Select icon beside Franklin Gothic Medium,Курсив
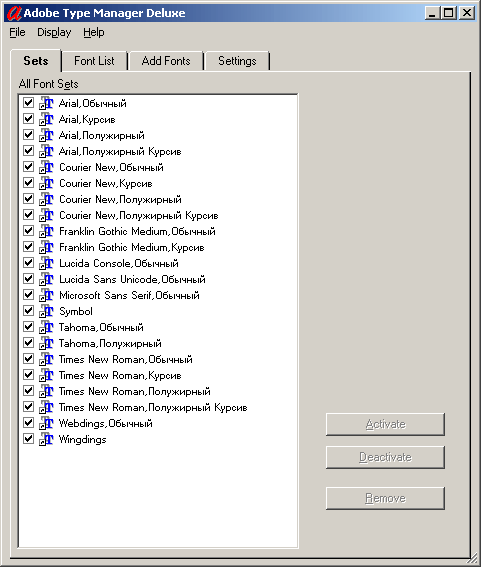The width and height of the screenshot is (481, 567). [46, 247]
